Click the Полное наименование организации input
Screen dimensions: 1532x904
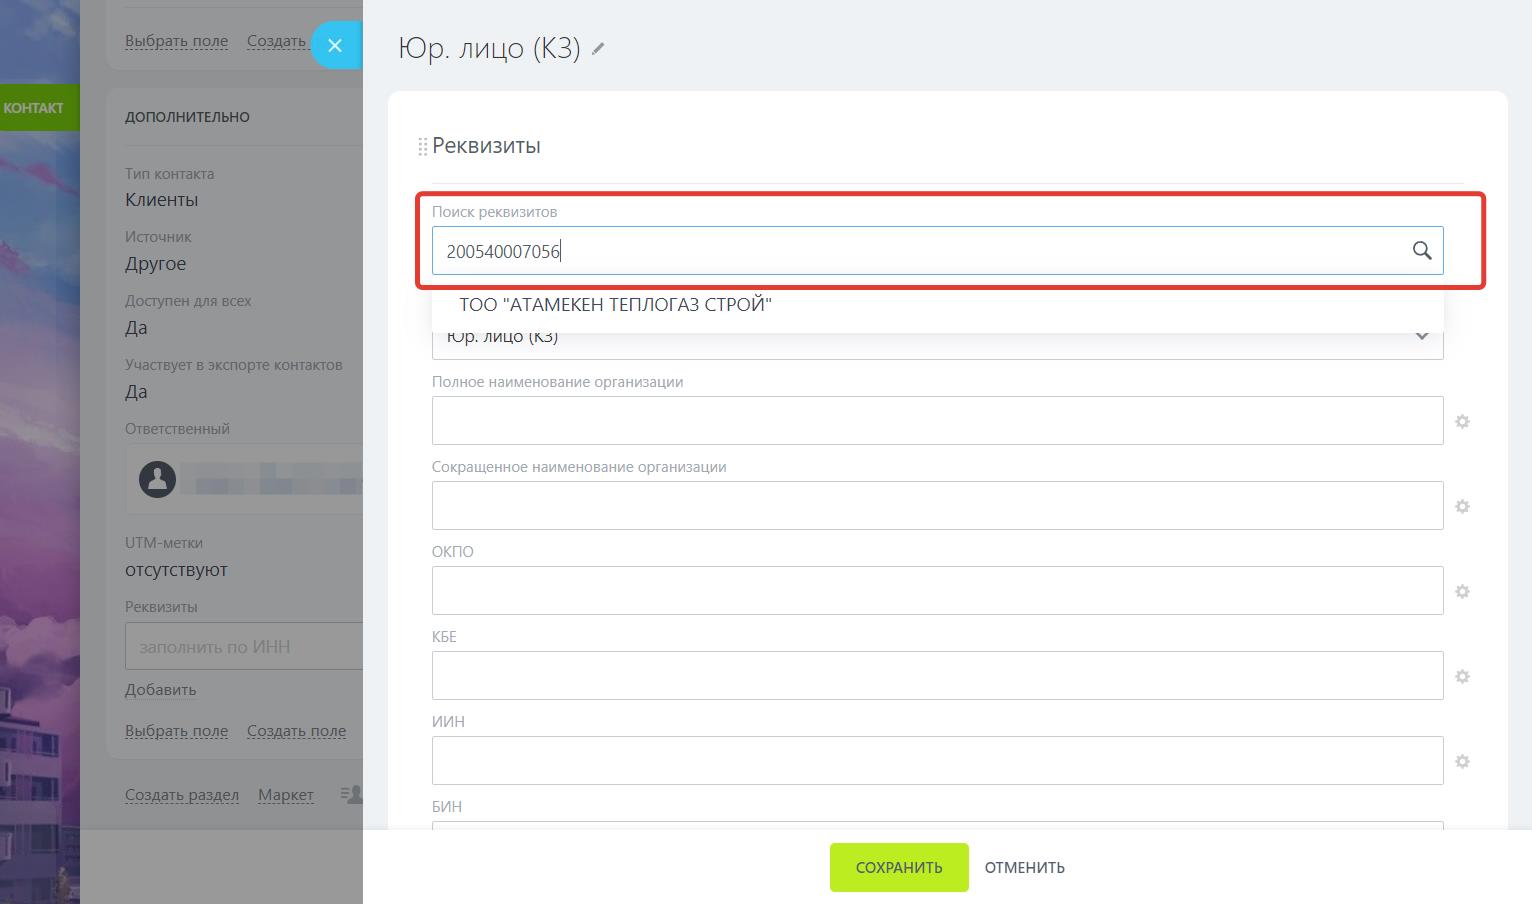938,421
